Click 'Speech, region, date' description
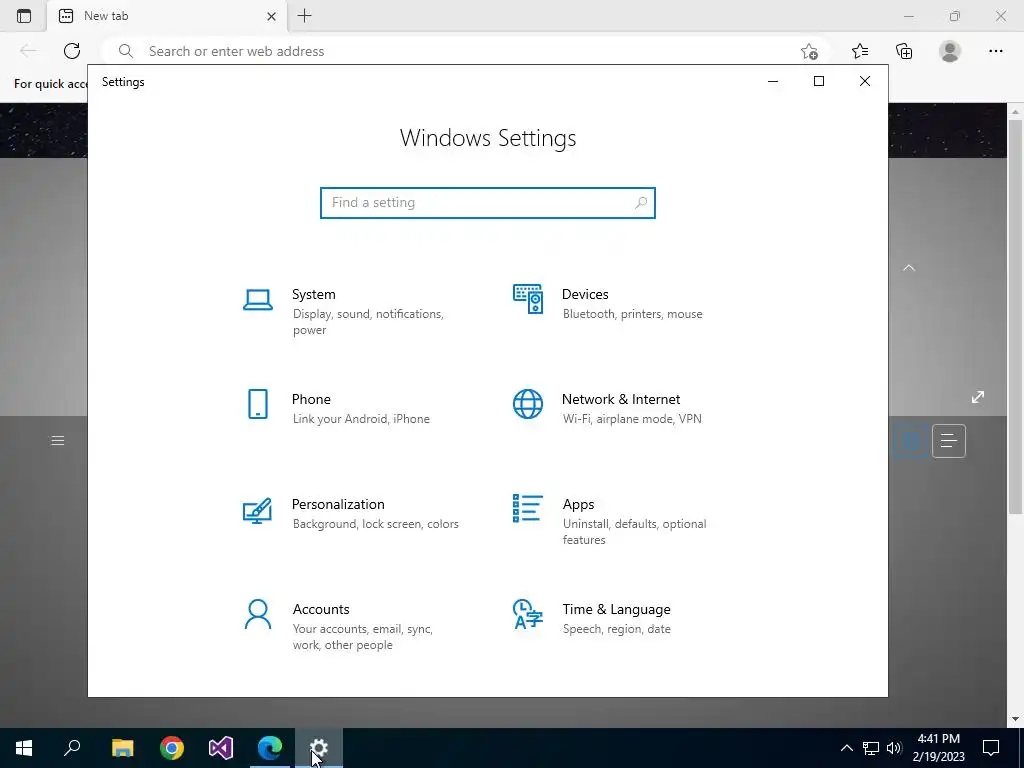The width and height of the screenshot is (1024, 768). (616, 629)
